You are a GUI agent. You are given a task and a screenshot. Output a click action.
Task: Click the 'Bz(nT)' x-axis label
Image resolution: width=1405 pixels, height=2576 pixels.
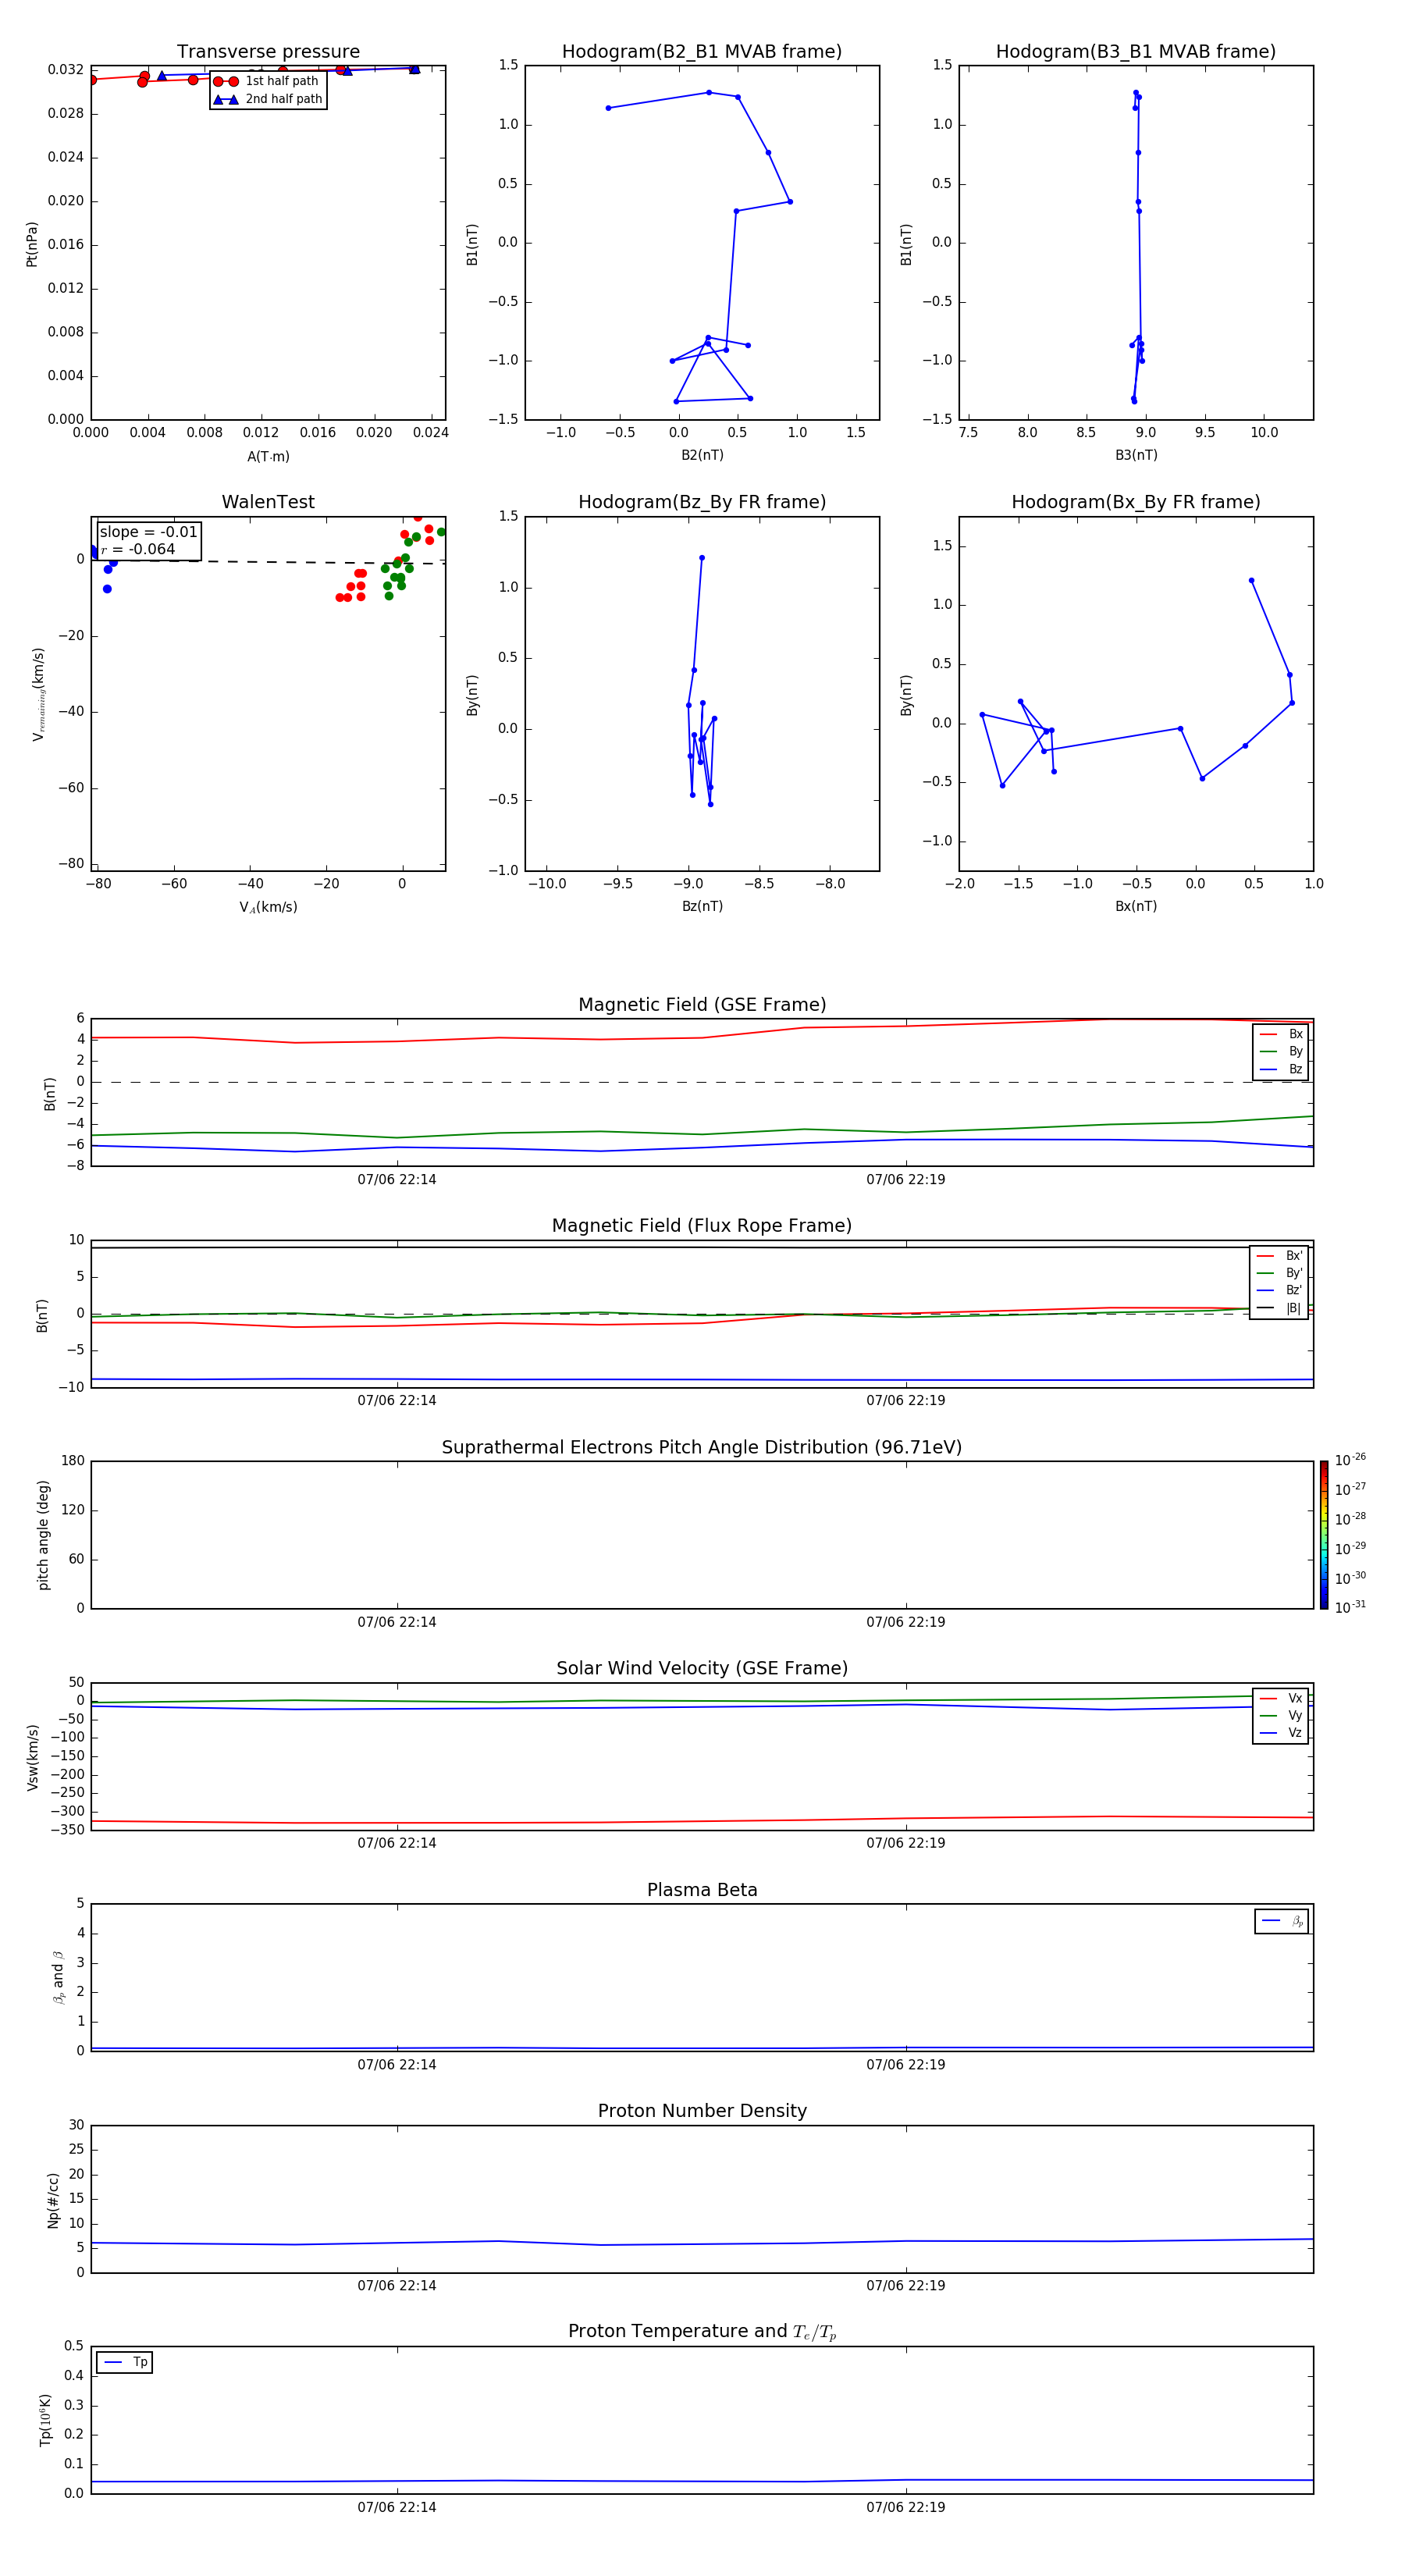point(702,906)
